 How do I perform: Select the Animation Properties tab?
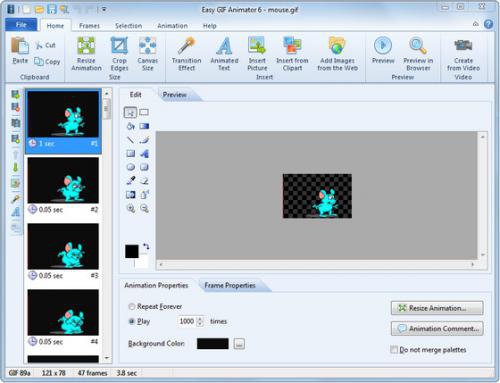click(x=156, y=285)
